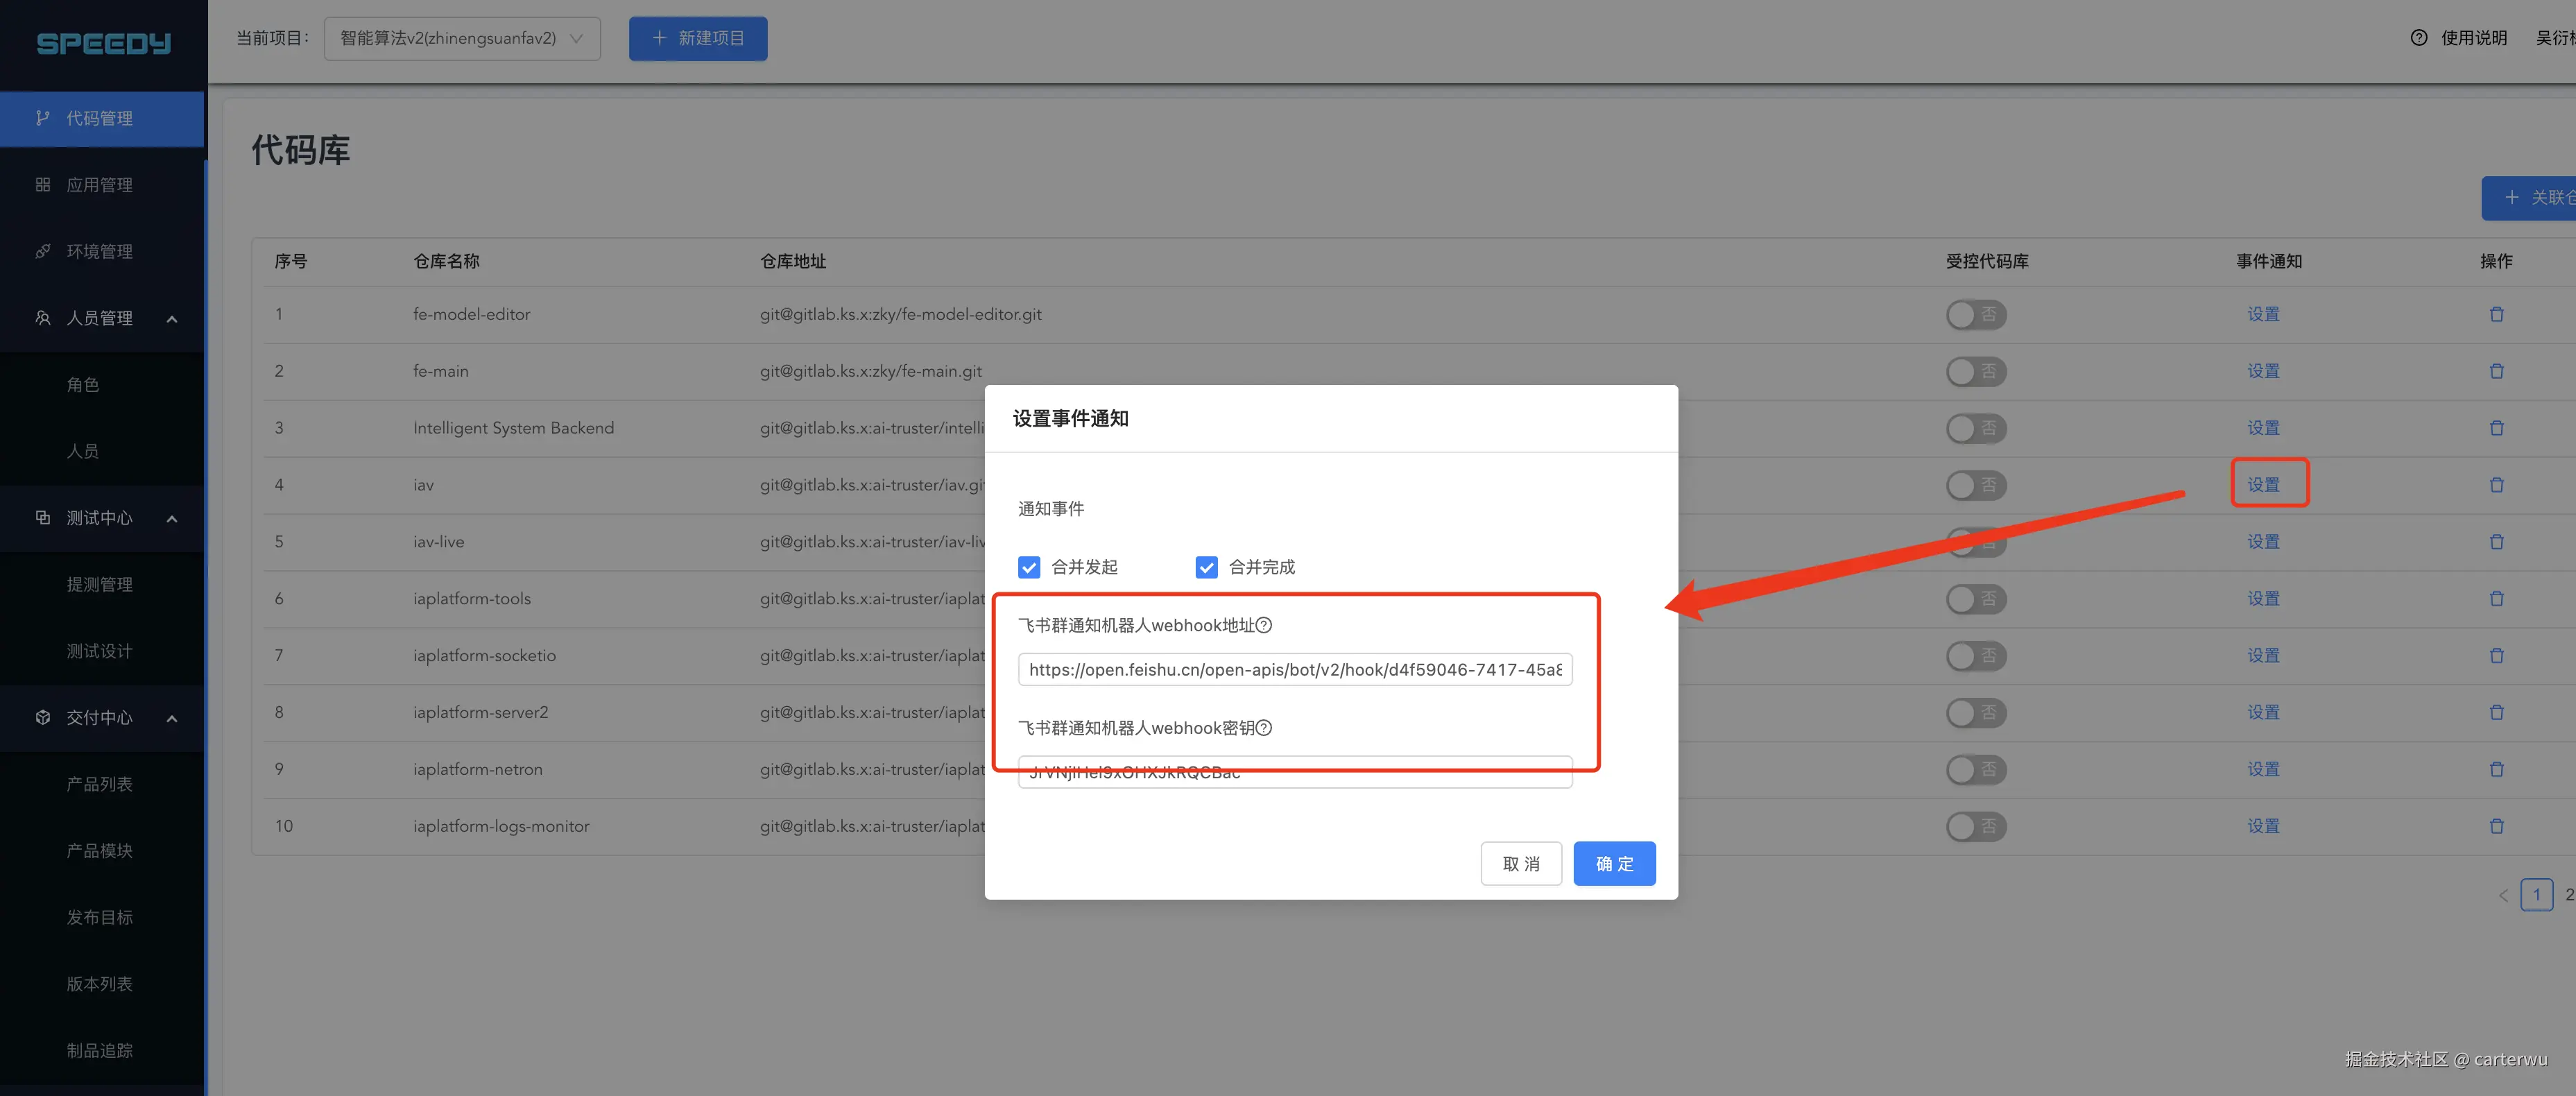
Task: Click delete icon for fe-model-editor row
Action: pyautogui.click(x=2496, y=314)
